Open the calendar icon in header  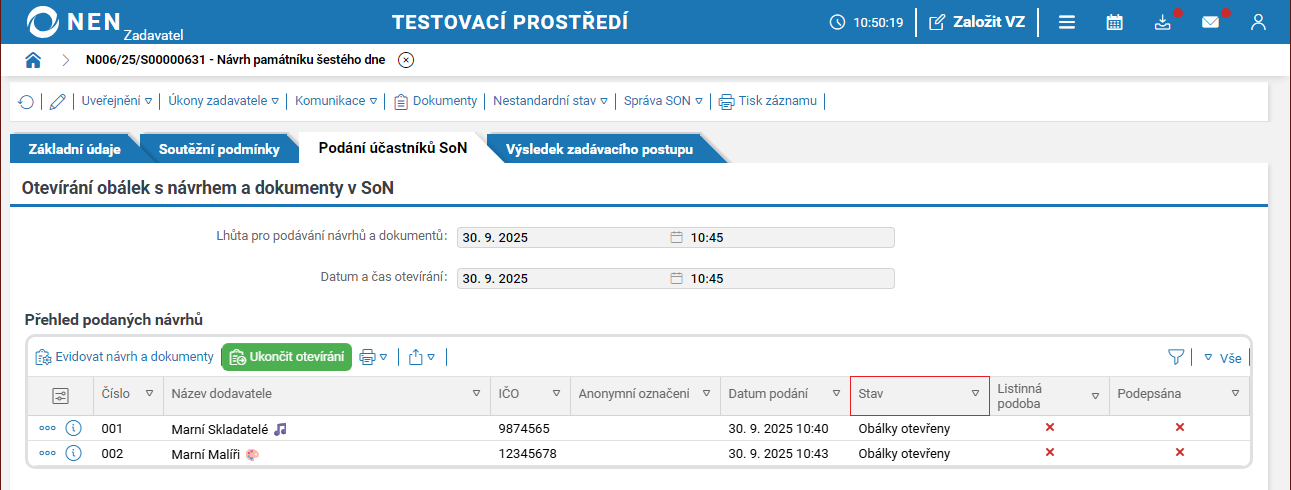(1114, 22)
